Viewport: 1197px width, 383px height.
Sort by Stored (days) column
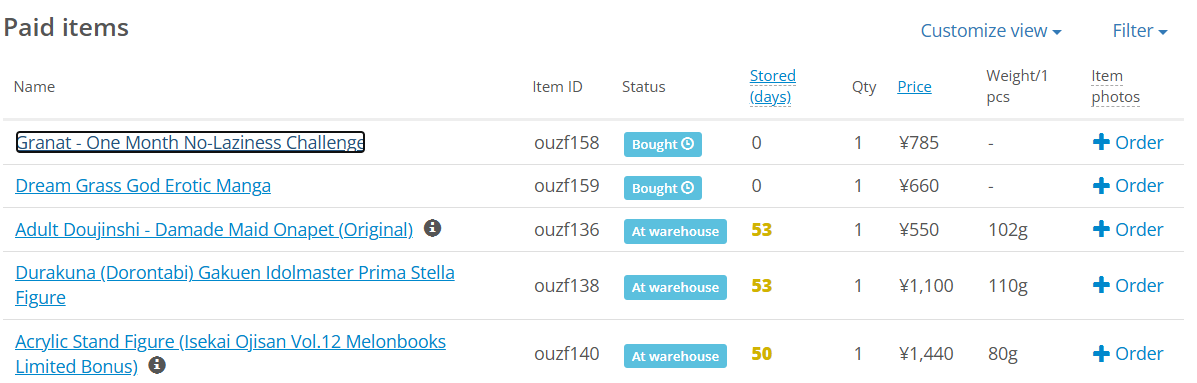(773, 86)
